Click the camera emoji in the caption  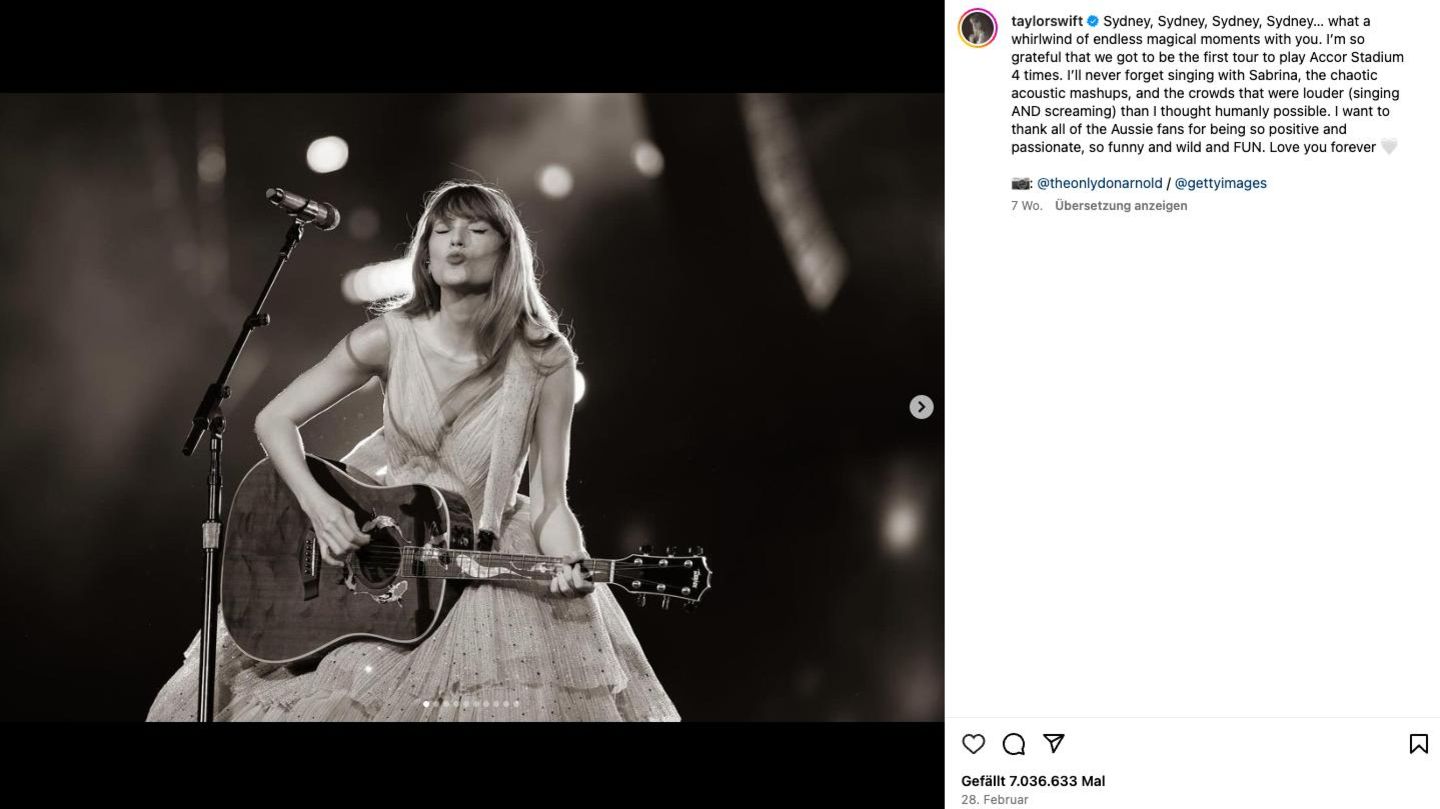click(1020, 183)
